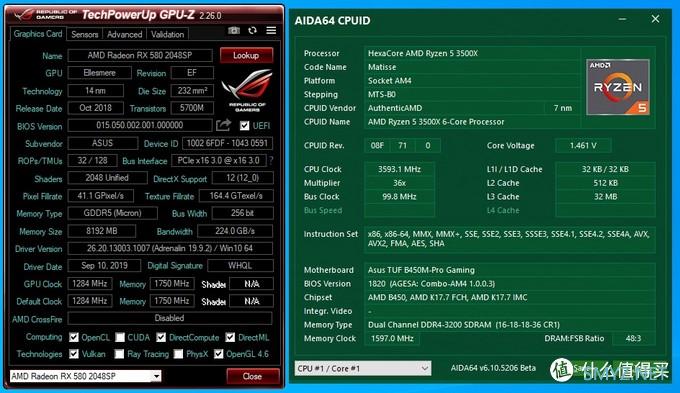Toggle the CUDA checkbox

click(120, 337)
